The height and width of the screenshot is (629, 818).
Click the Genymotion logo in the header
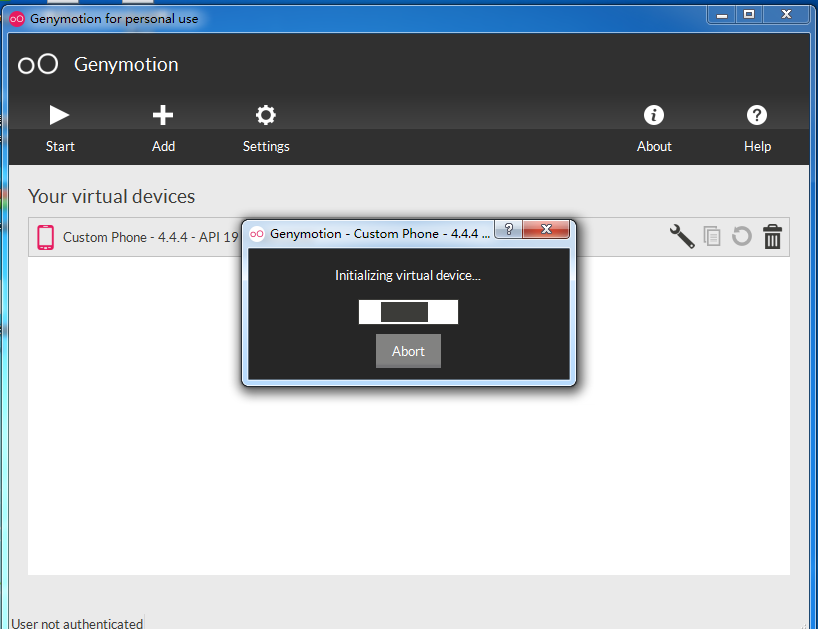[x=38, y=65]
